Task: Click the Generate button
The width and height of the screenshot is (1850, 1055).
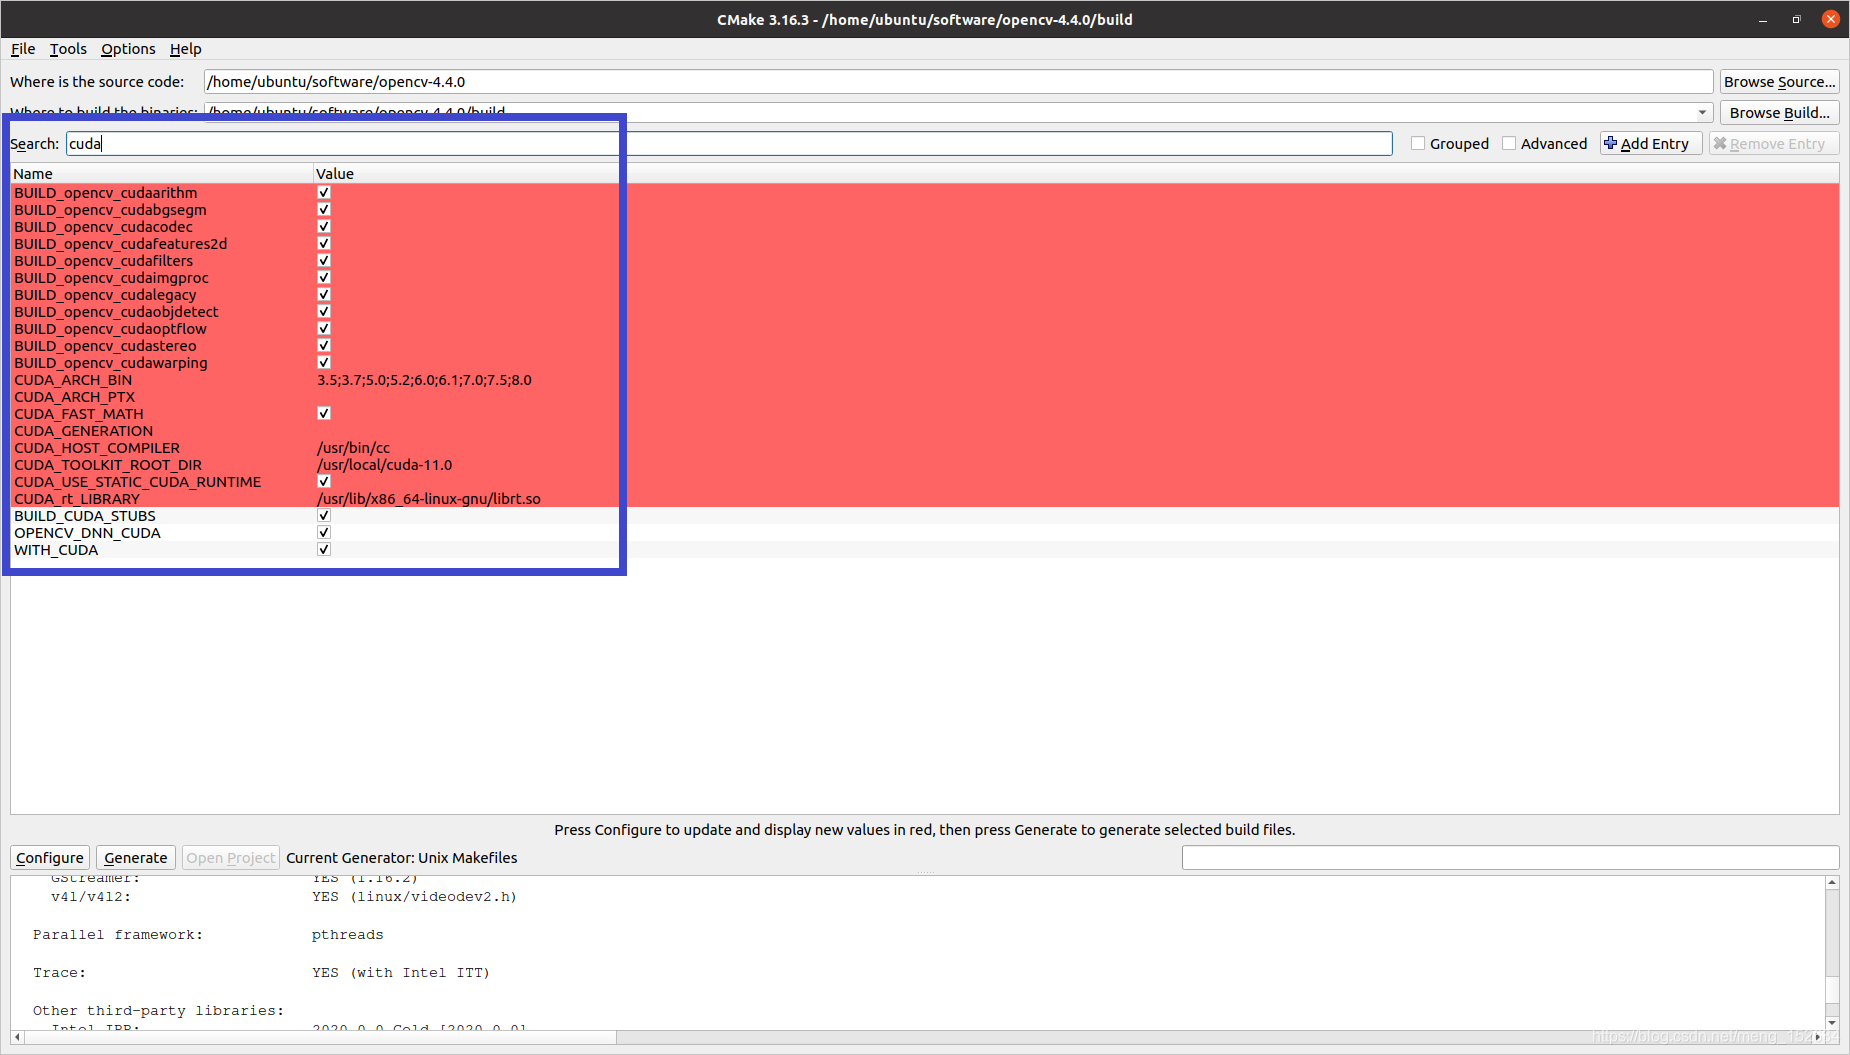Action: [x=136, y=858]
